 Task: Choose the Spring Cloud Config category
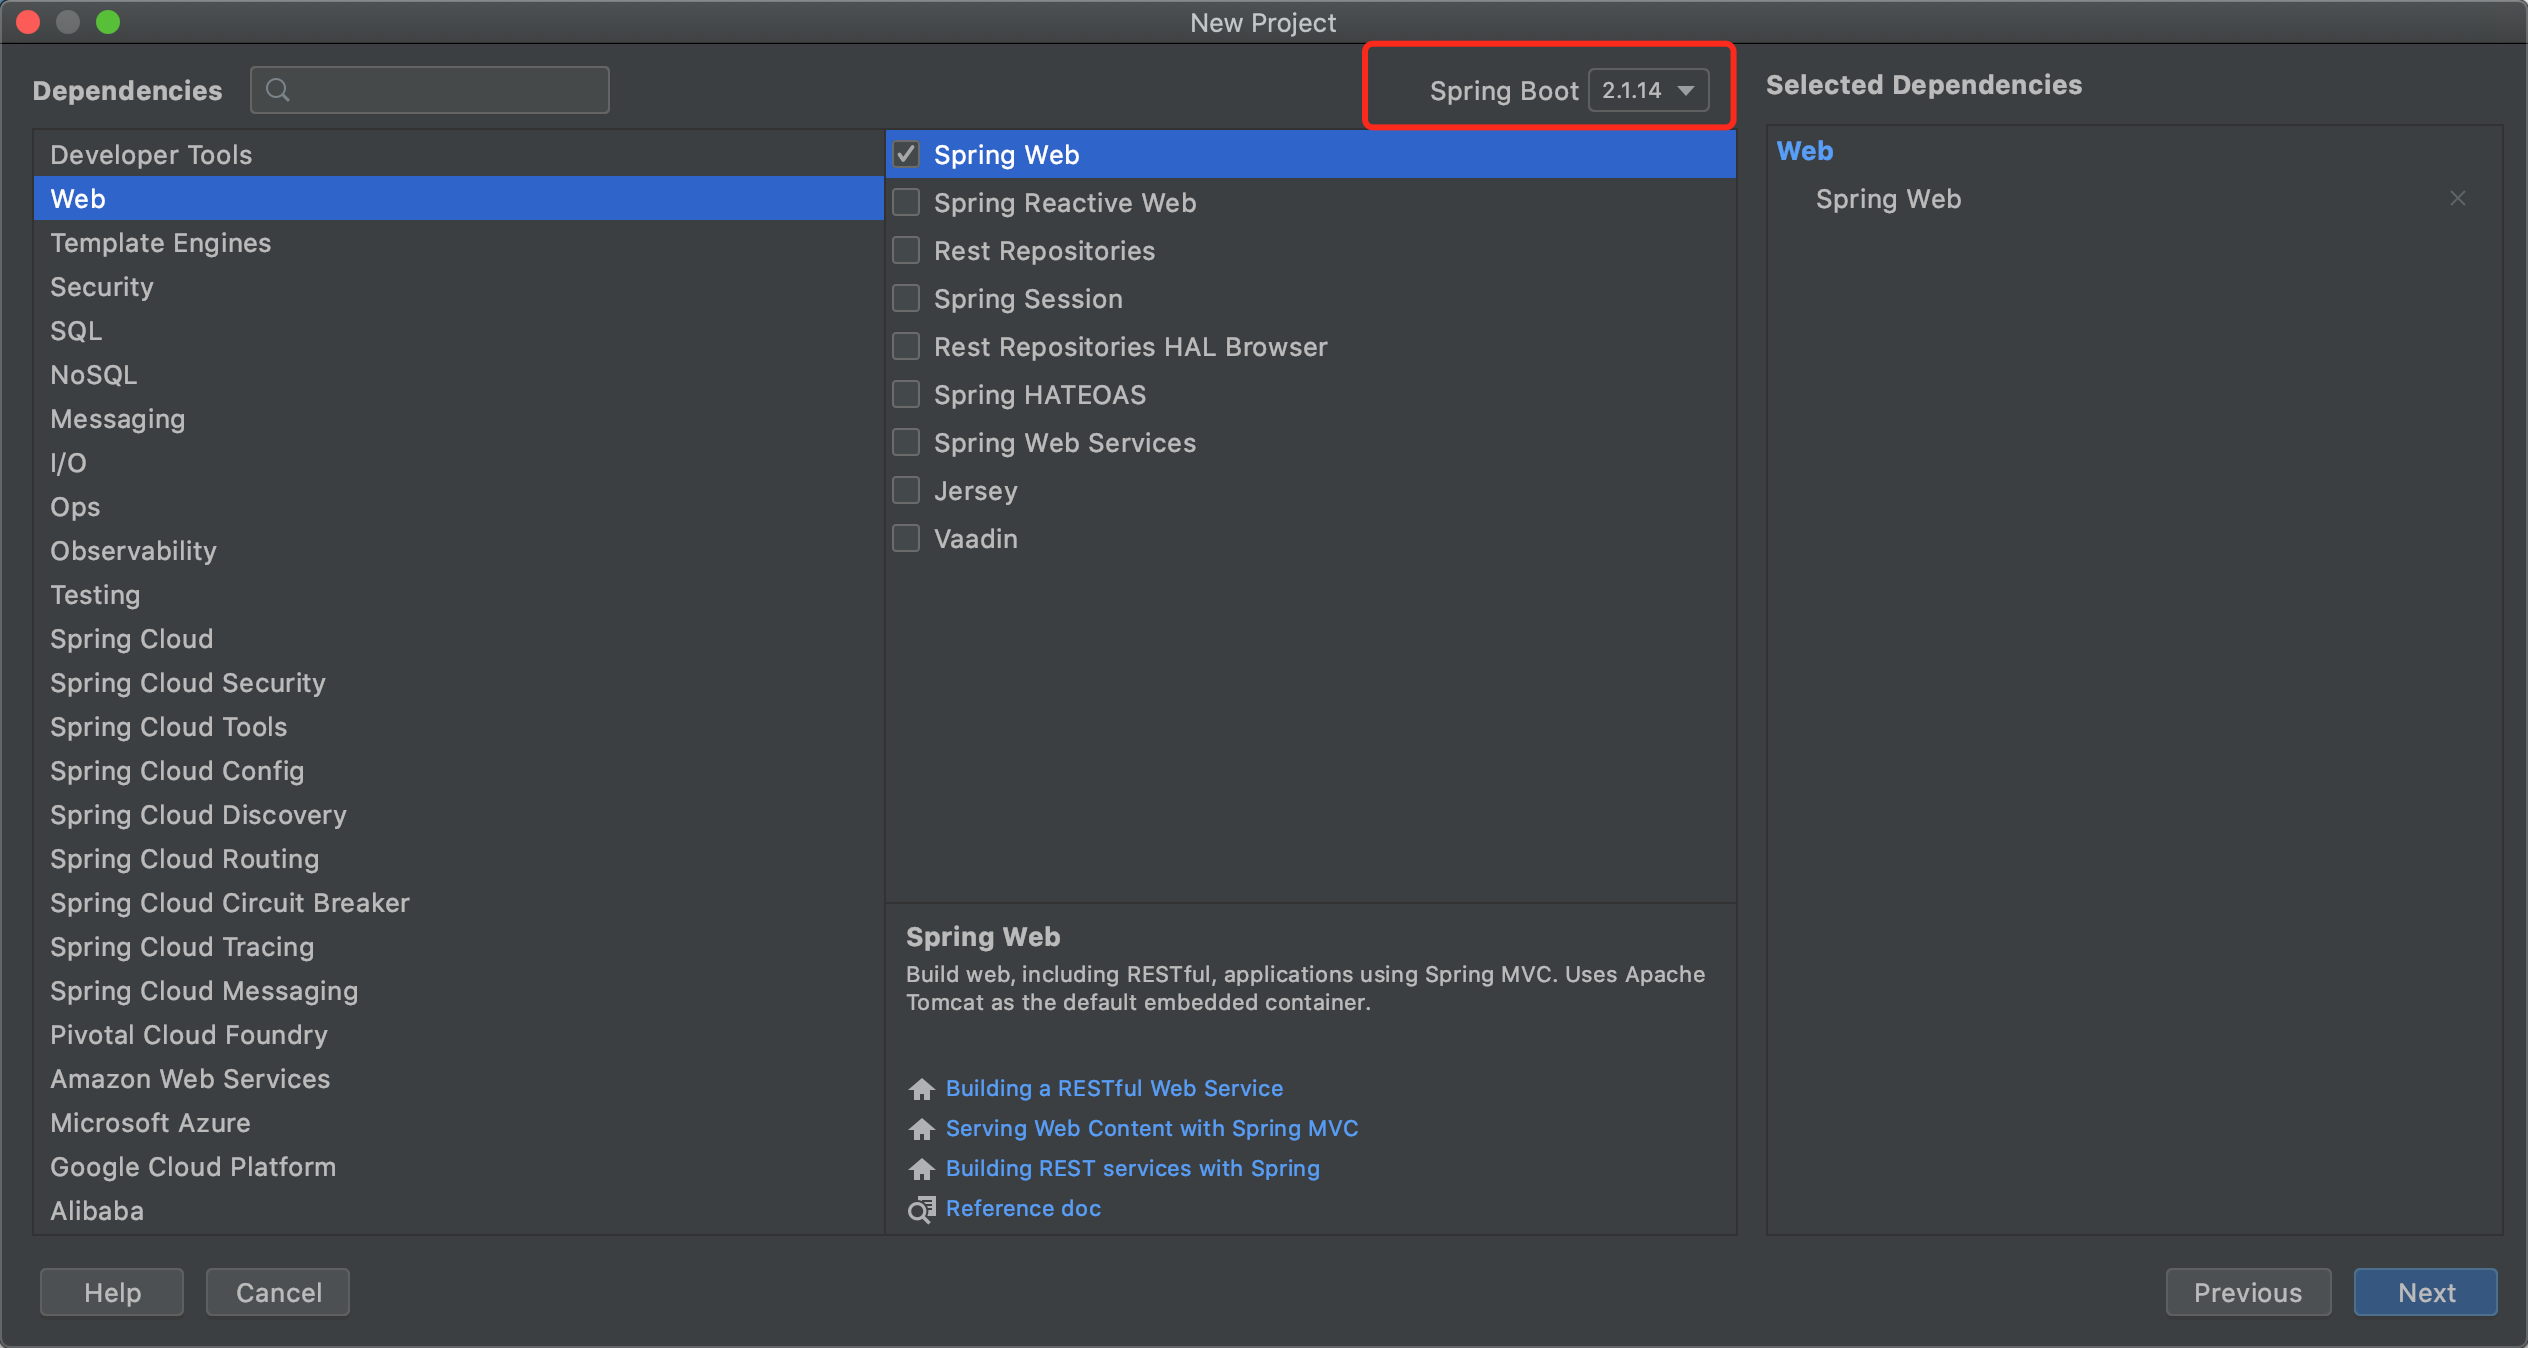tap(459, 771)
